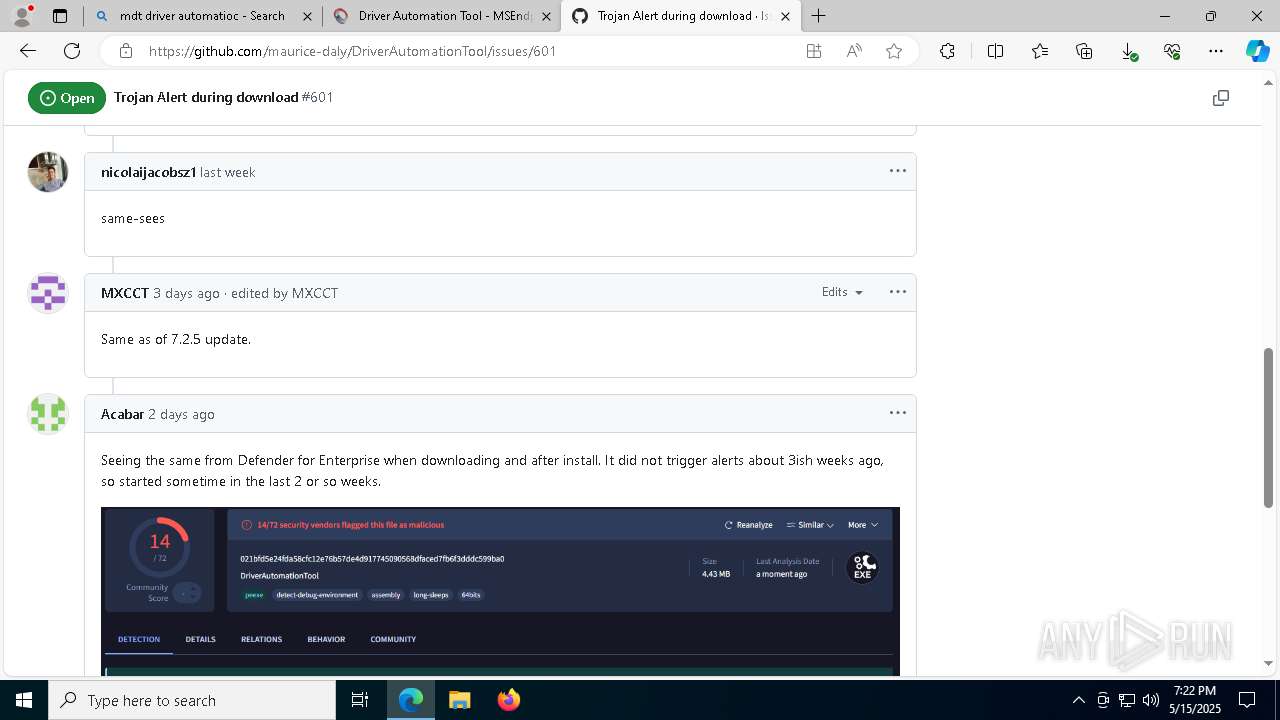
Task: Close the Driver Automation Tool tab
Action: pos(547,16)
